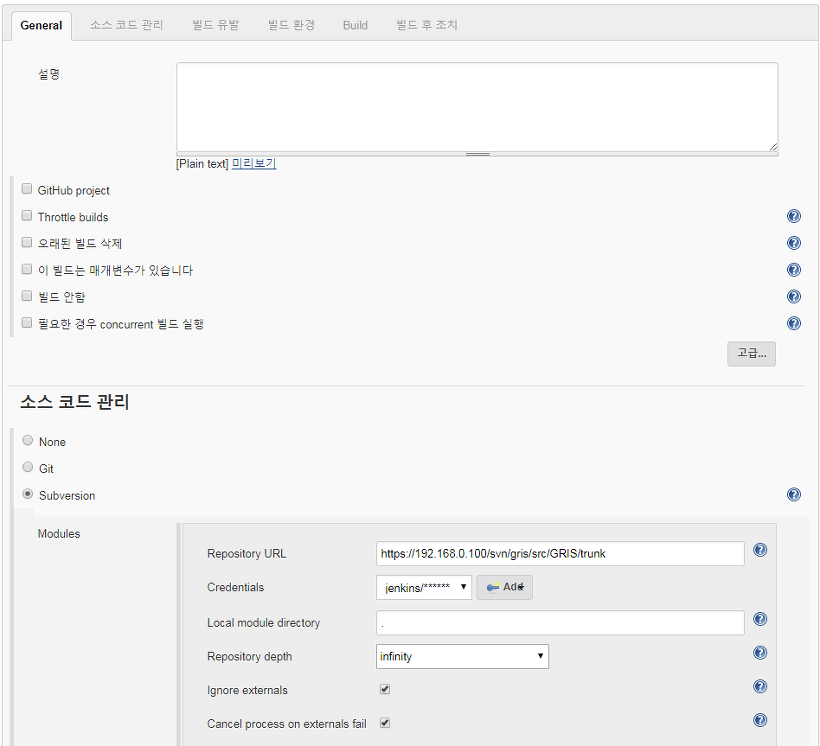The width and height of the screenshot is (820, 746).
Task: Click the Local module directory field
Action: tap(560, 623)
